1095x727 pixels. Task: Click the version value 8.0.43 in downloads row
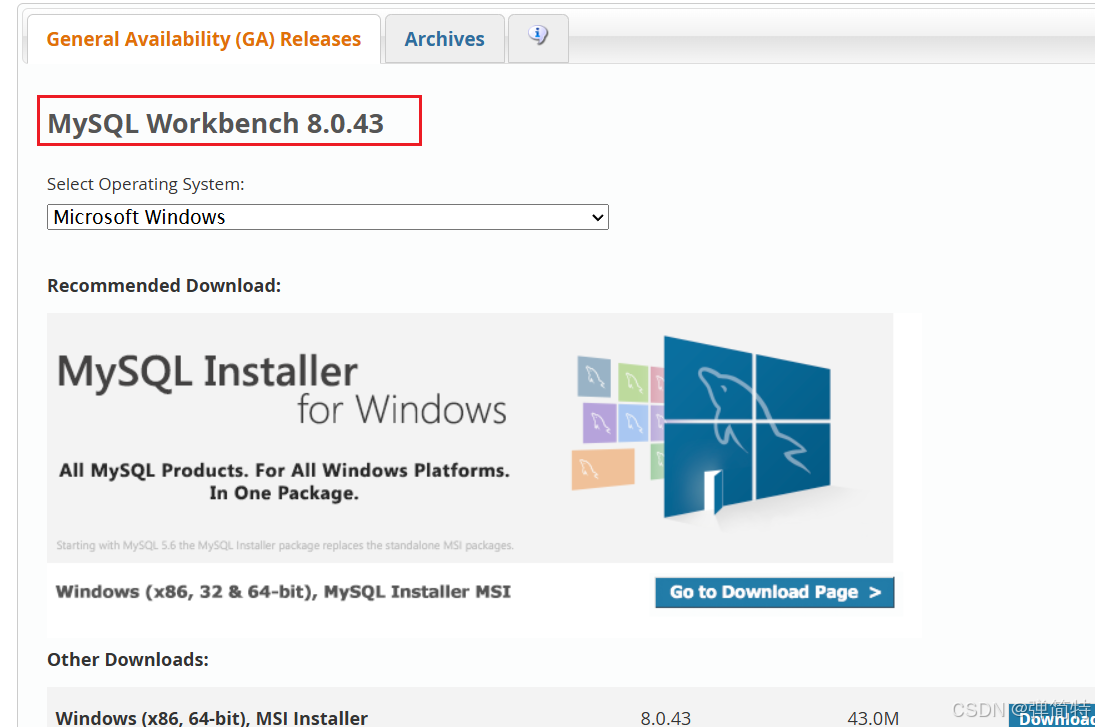point(666,718)
